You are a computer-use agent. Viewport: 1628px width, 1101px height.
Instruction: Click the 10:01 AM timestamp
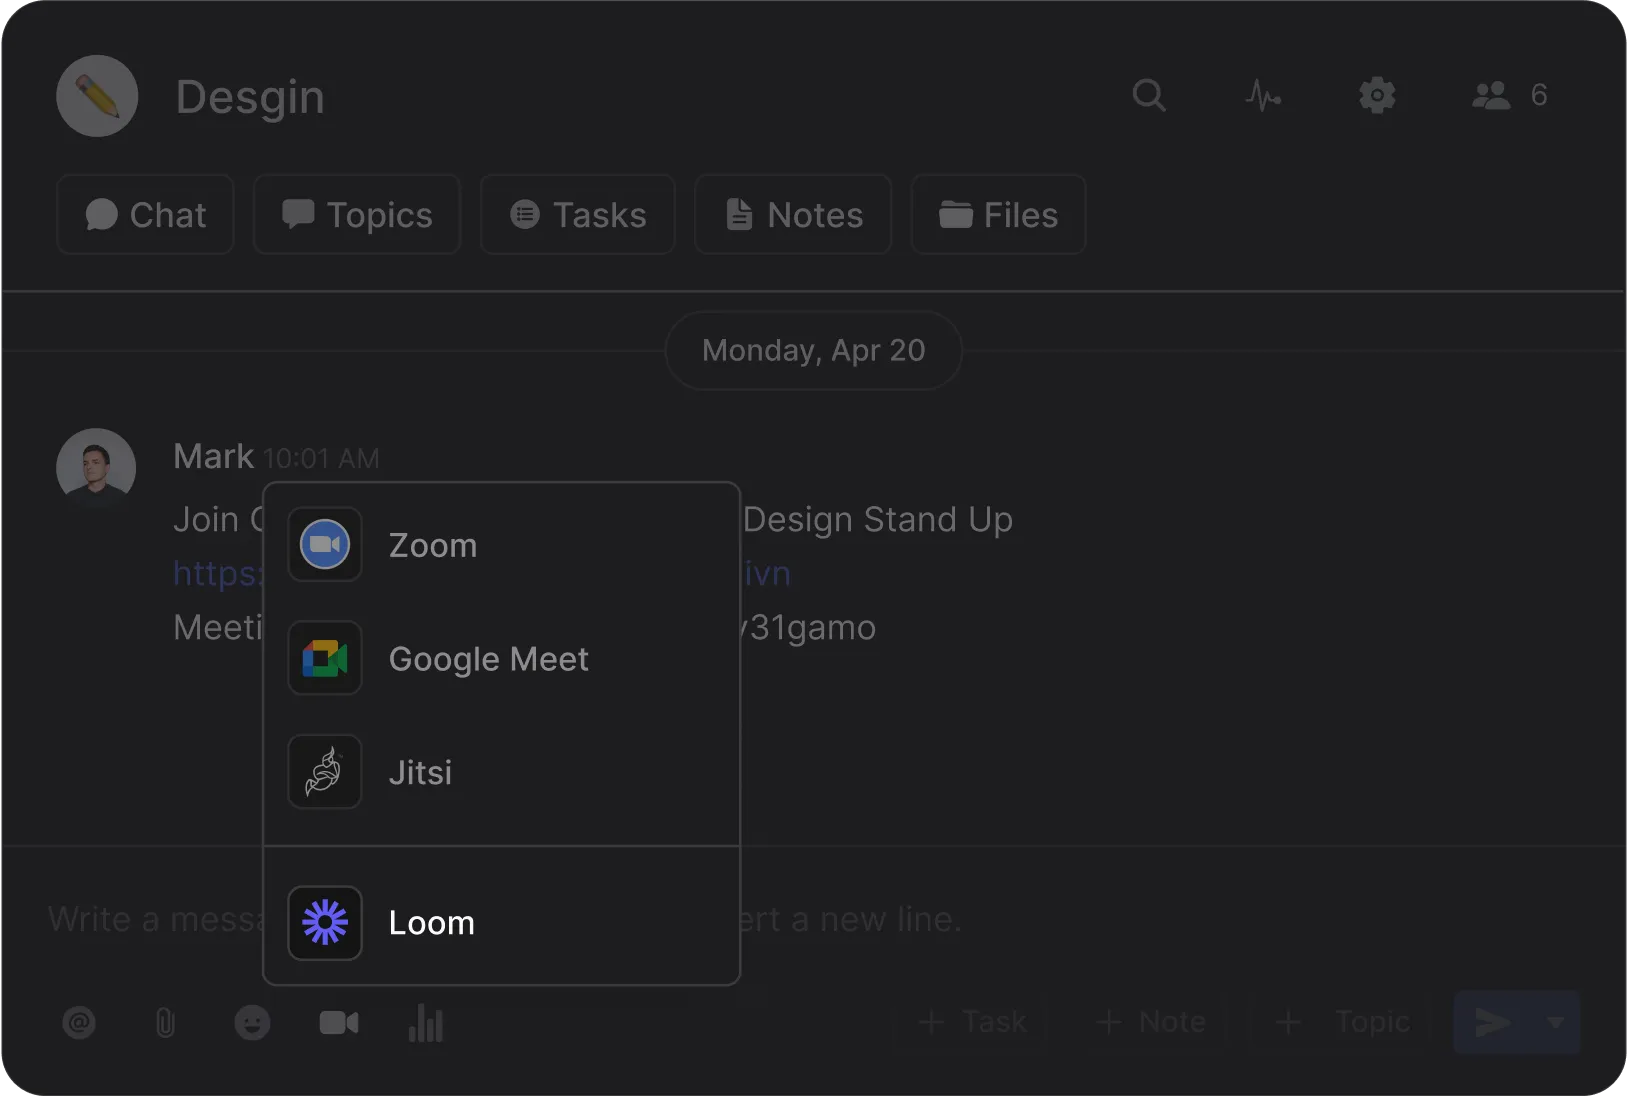[321, 459]
